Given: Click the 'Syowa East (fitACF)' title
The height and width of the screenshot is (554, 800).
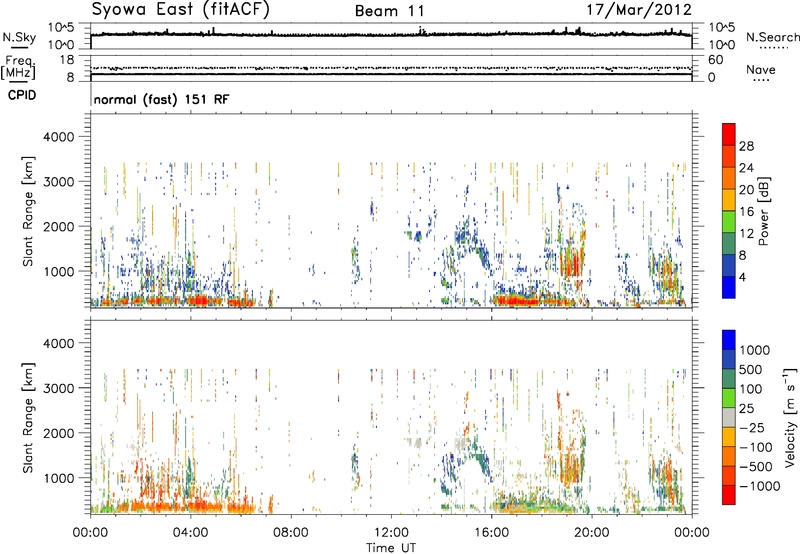Looking at the screenshot, I should 180,10.
